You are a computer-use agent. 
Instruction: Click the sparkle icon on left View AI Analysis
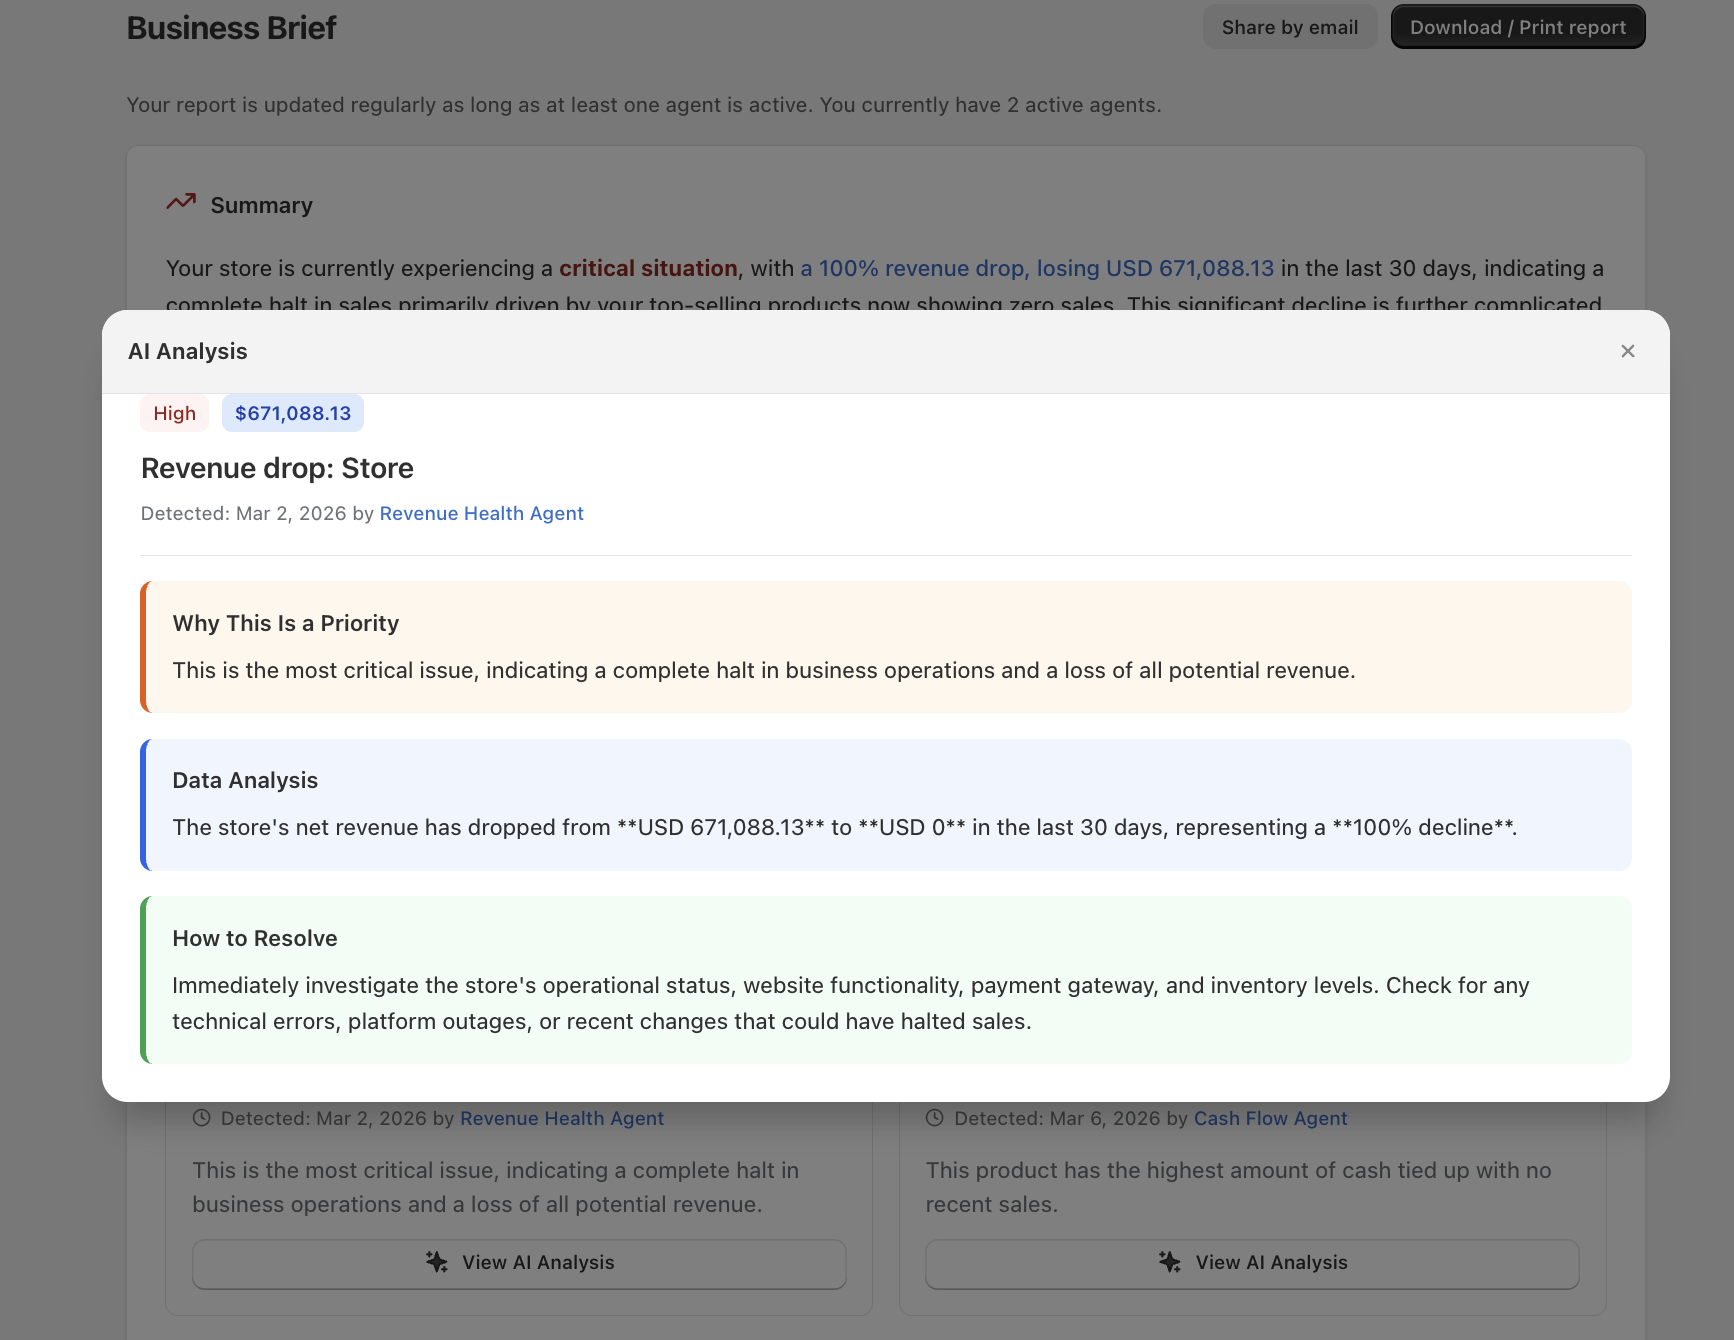click(436, 1262)
